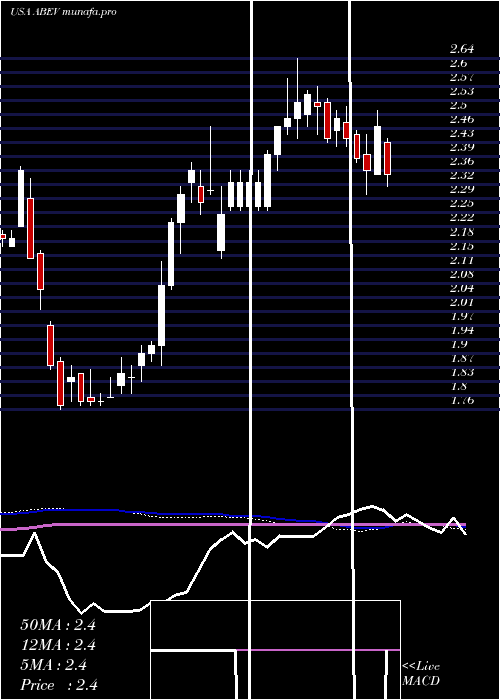500x700 pixels.
Task: Click the last red candlestick on the chart
Action: [x=388, y=158]
